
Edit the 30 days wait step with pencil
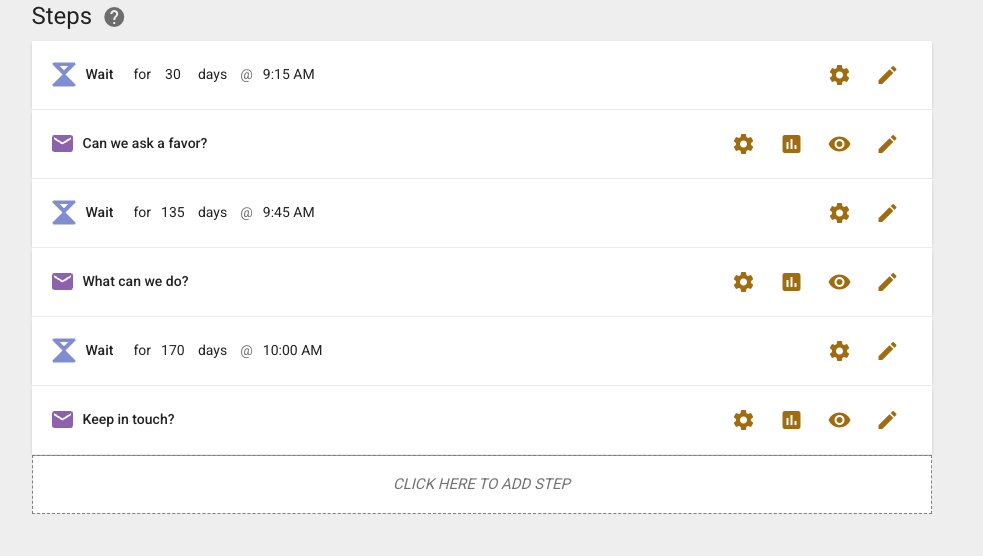click(x=887, y=75)
